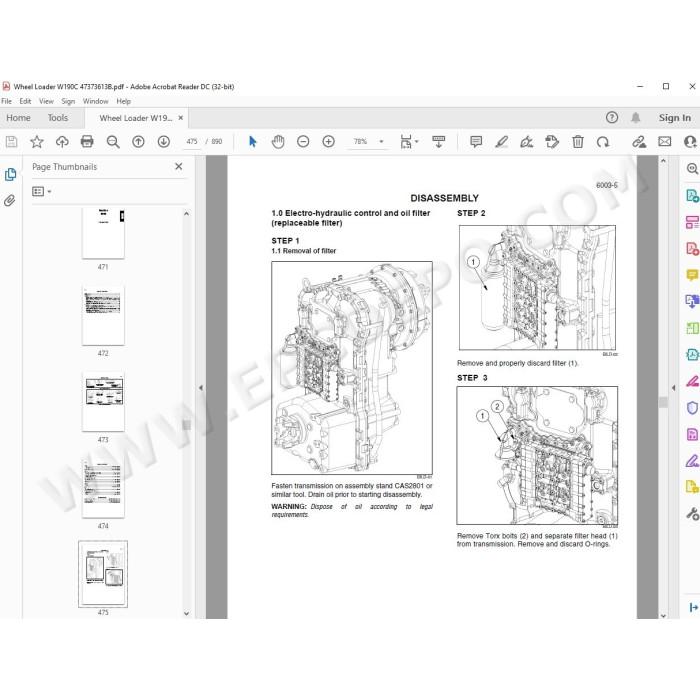
Task: Open the Help question mark
Action: 612,117
